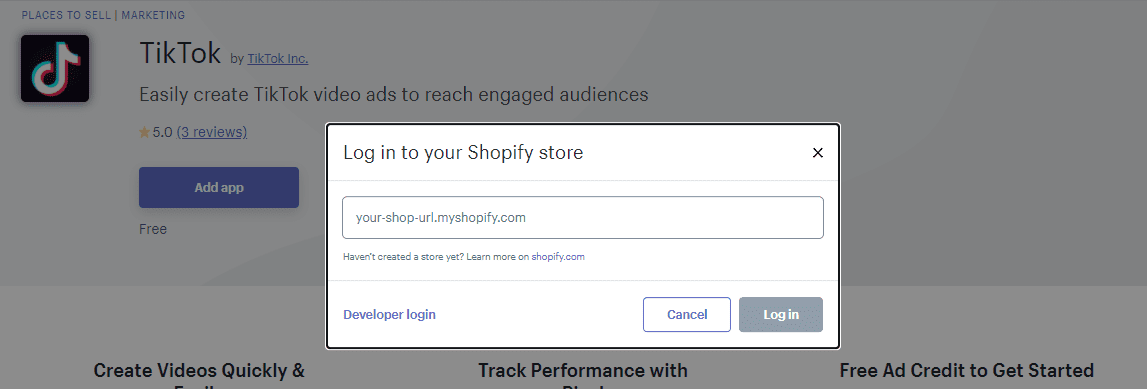Open the 3 reviews link
Screen dimensions: 1147x389
point(212,132)
